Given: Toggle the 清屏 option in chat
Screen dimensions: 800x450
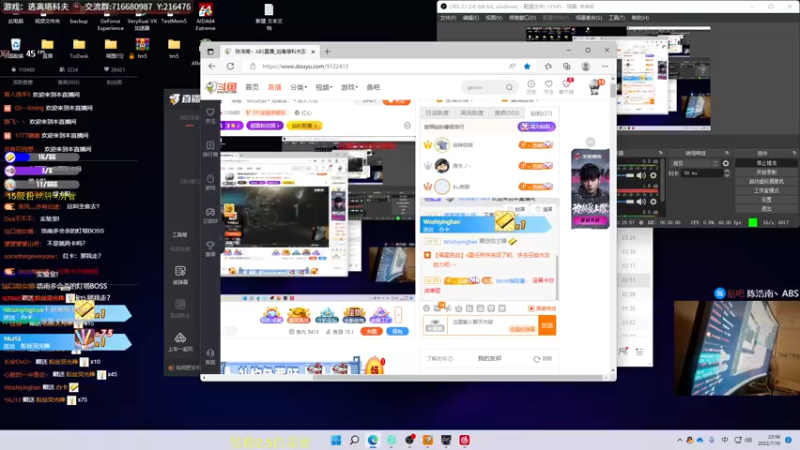Looking at the screenshot, I should [544, 209].
